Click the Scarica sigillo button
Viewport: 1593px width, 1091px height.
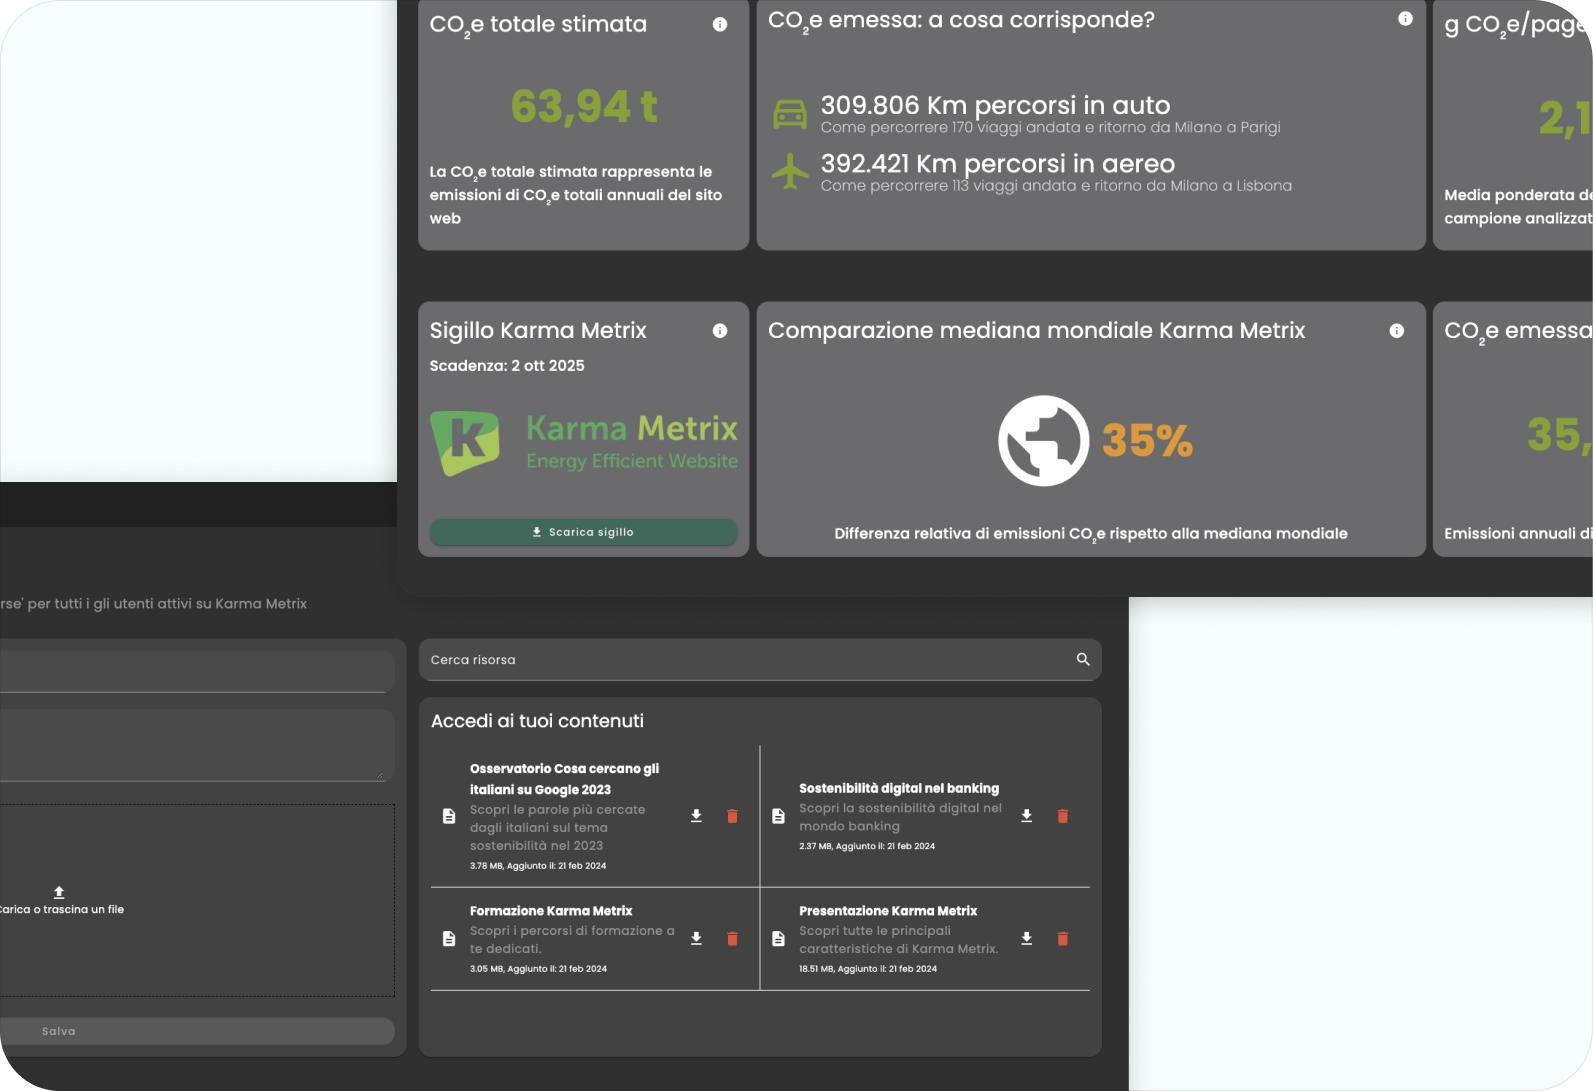(x=583, y=532)
